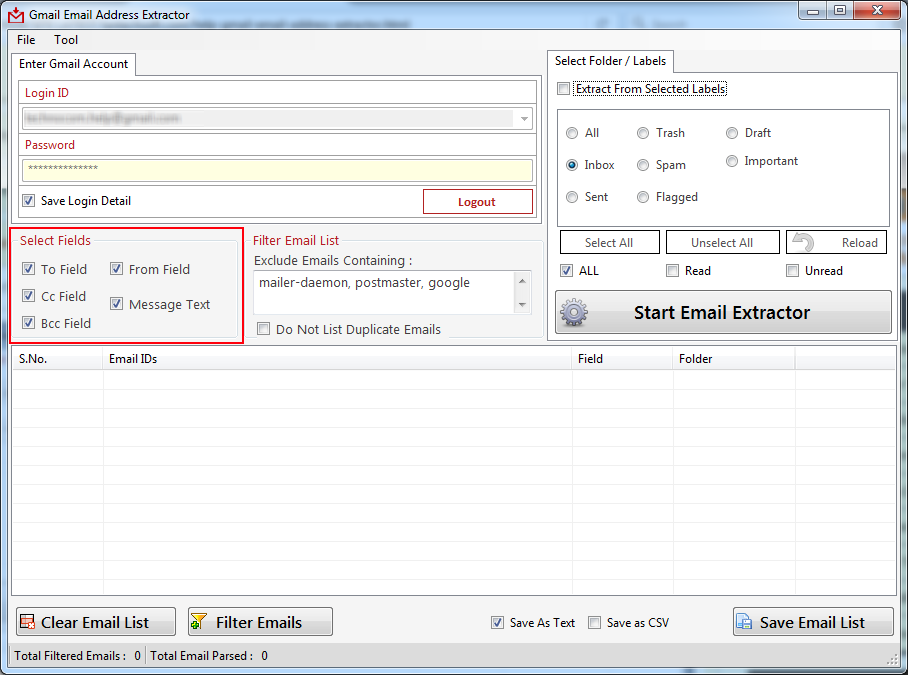This screenshot has width=908, height=675.
Task: Click the S.No. column header
Action: click(58, 359)
